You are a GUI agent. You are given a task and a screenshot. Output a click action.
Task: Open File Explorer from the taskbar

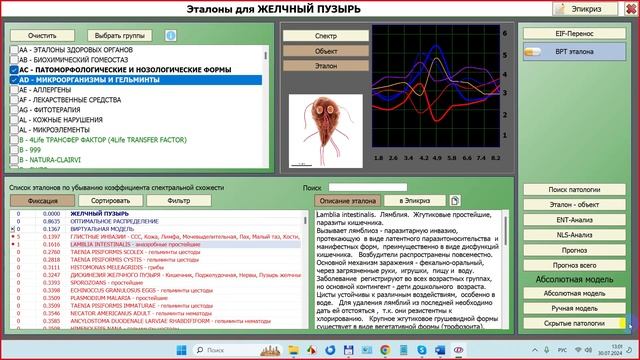click(x=293, y=350)
